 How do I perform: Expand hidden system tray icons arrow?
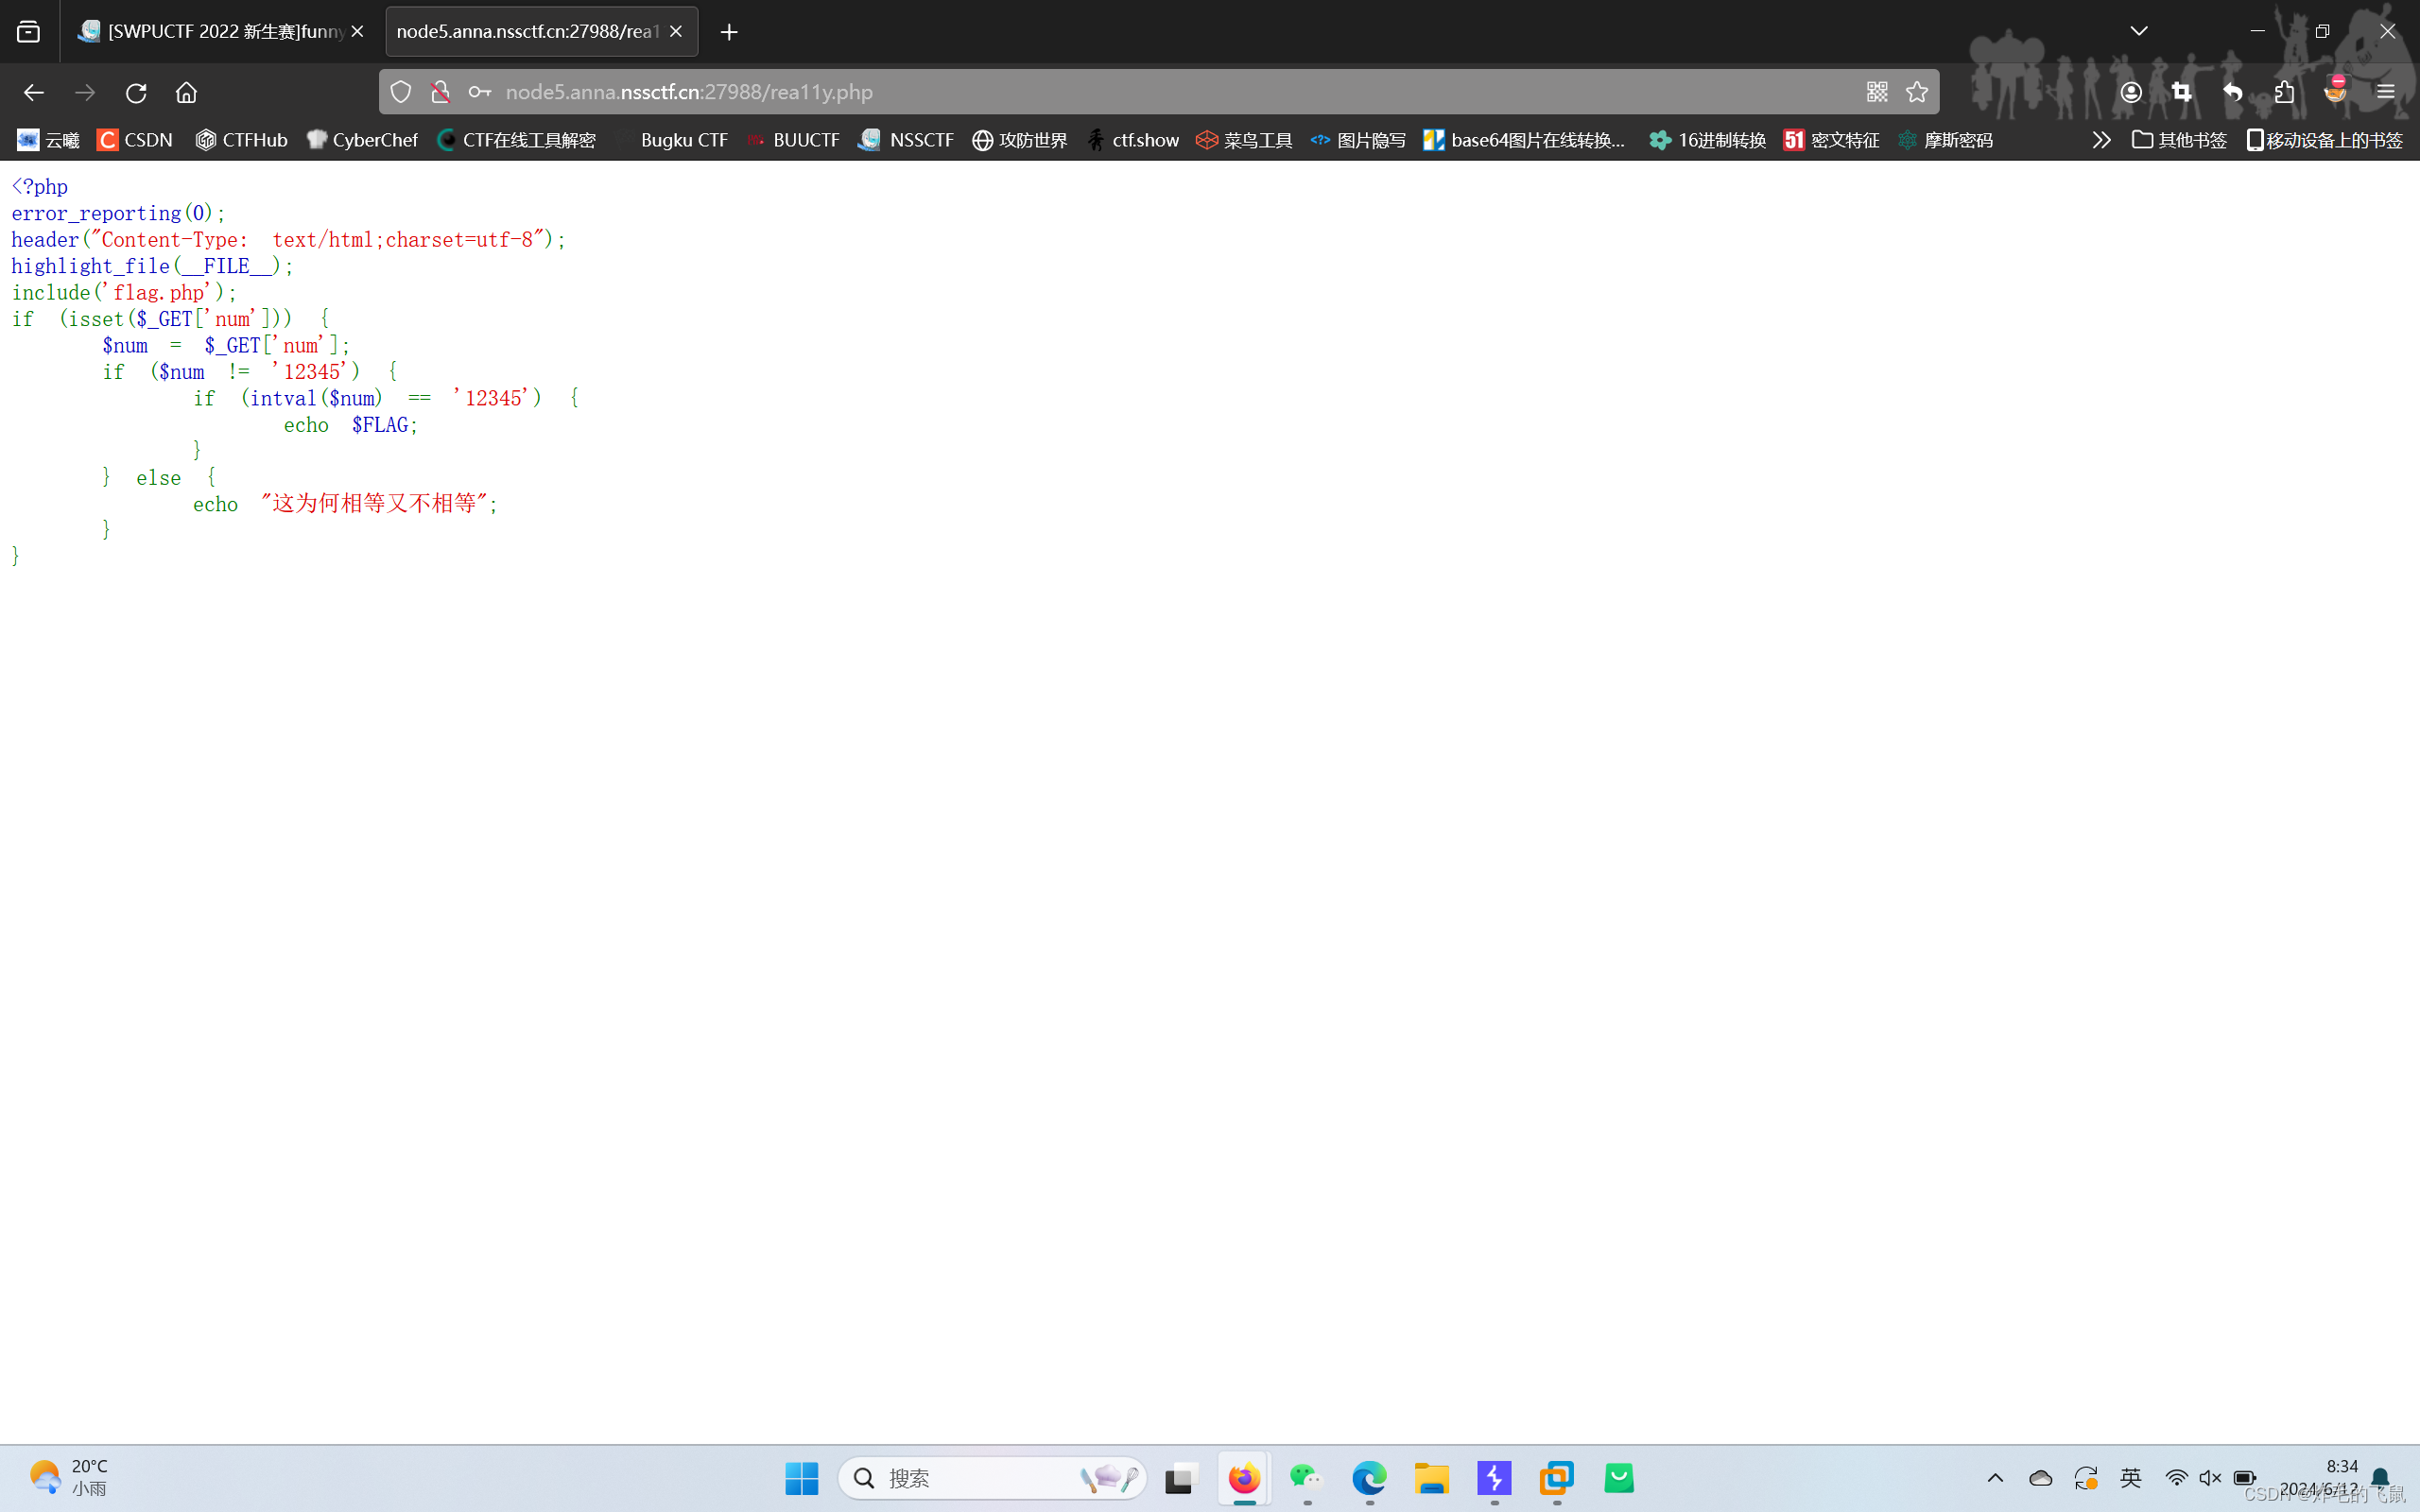(1995, 1477)
